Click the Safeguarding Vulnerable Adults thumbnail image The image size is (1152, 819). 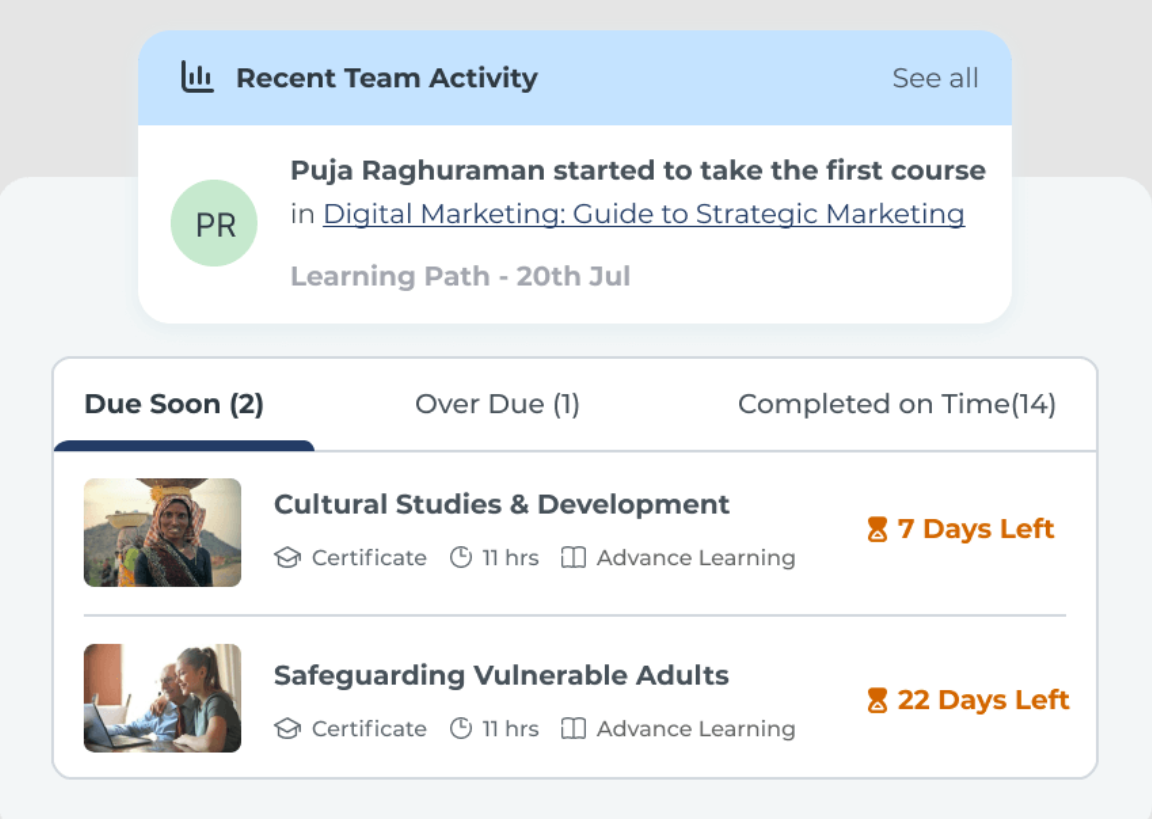click(x=162, y=698)
